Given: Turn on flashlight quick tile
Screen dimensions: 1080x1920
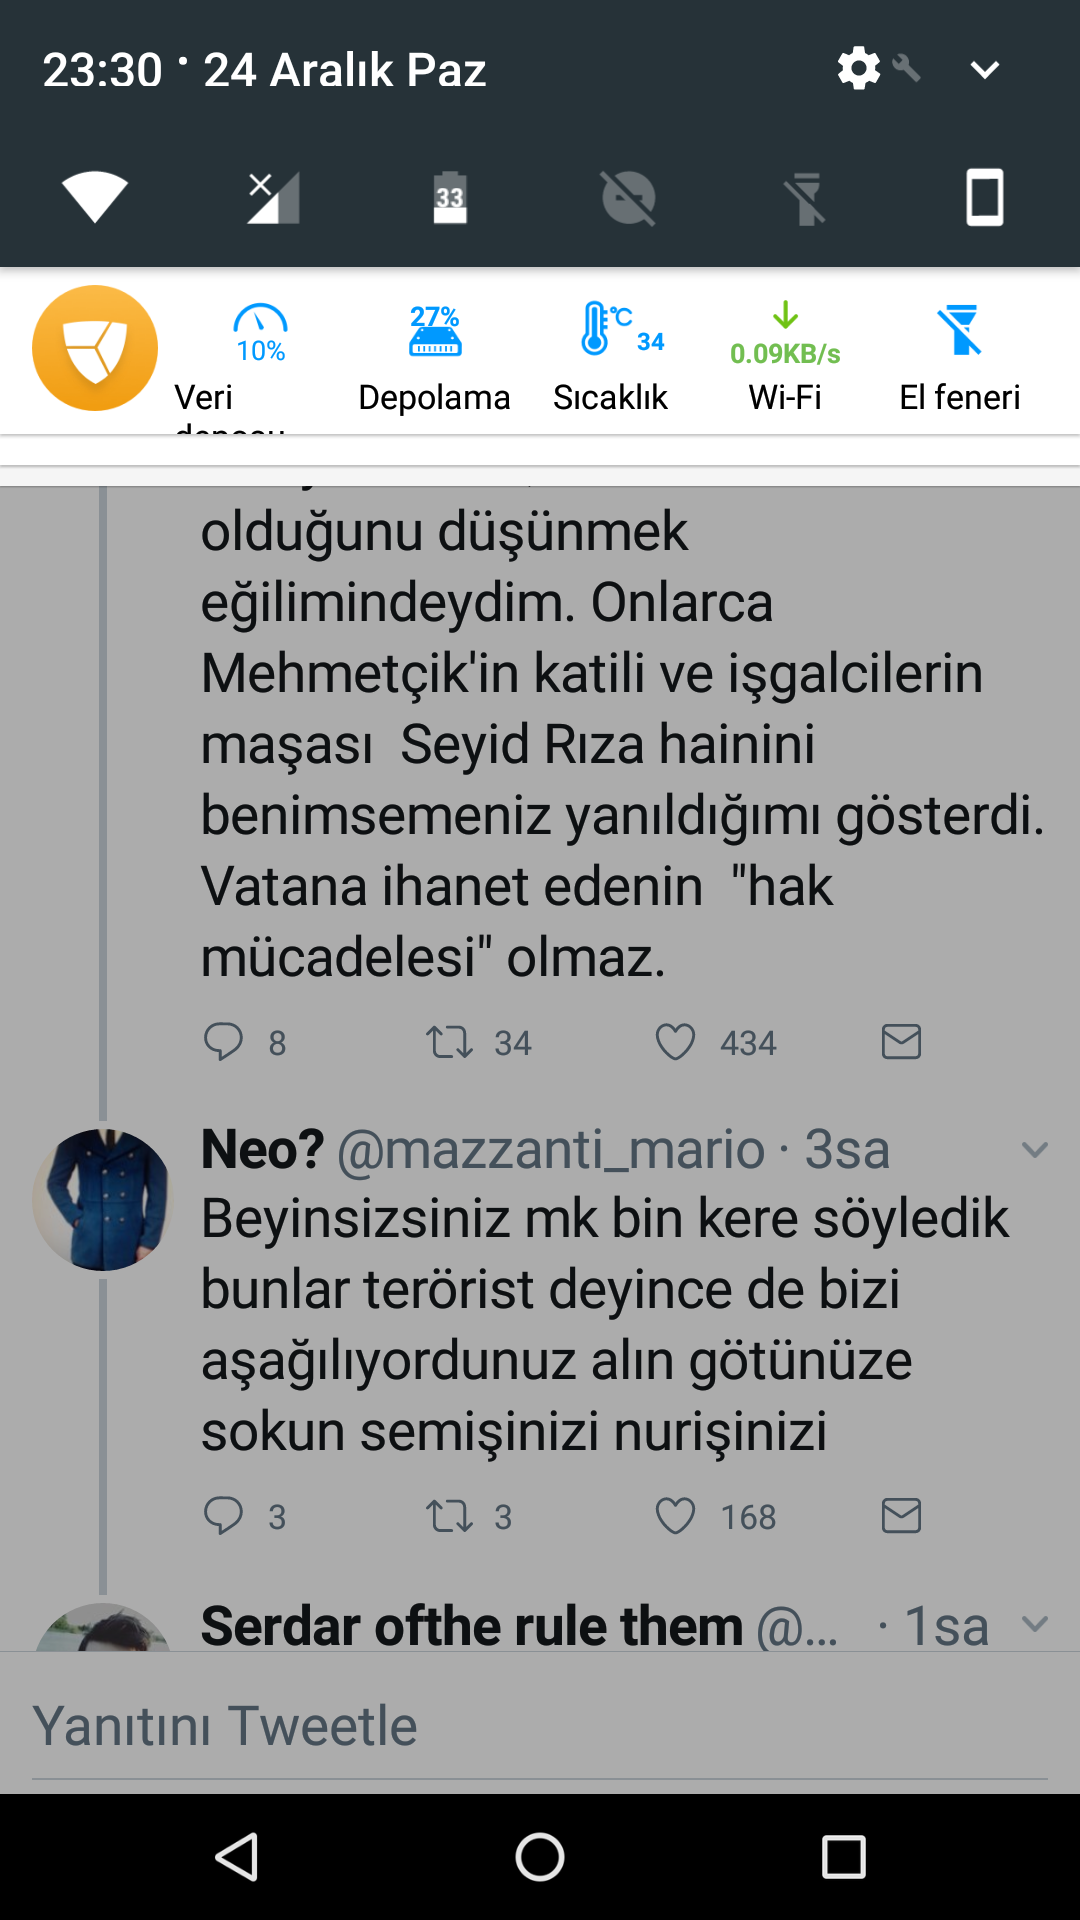Looking at the screenshot, I should pos(806,196).
